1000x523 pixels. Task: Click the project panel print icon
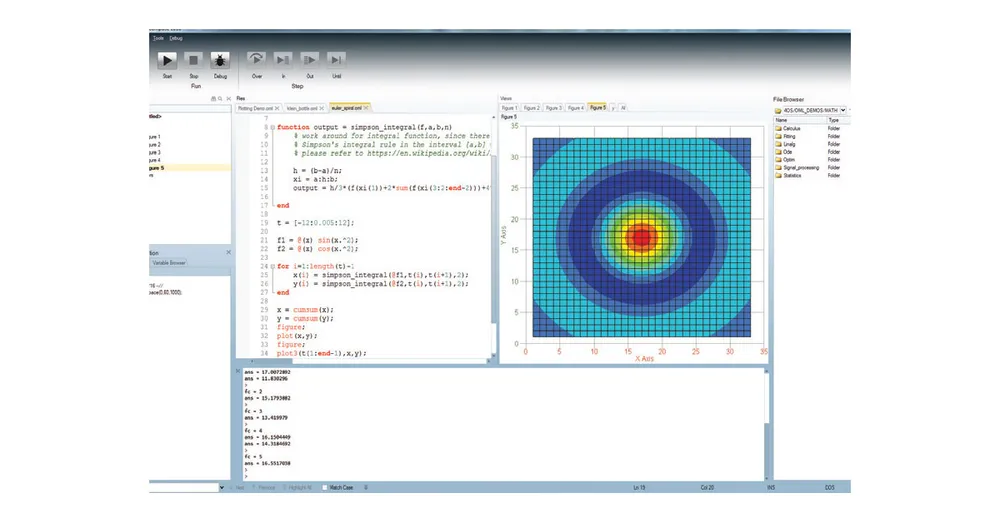(214, 99)
